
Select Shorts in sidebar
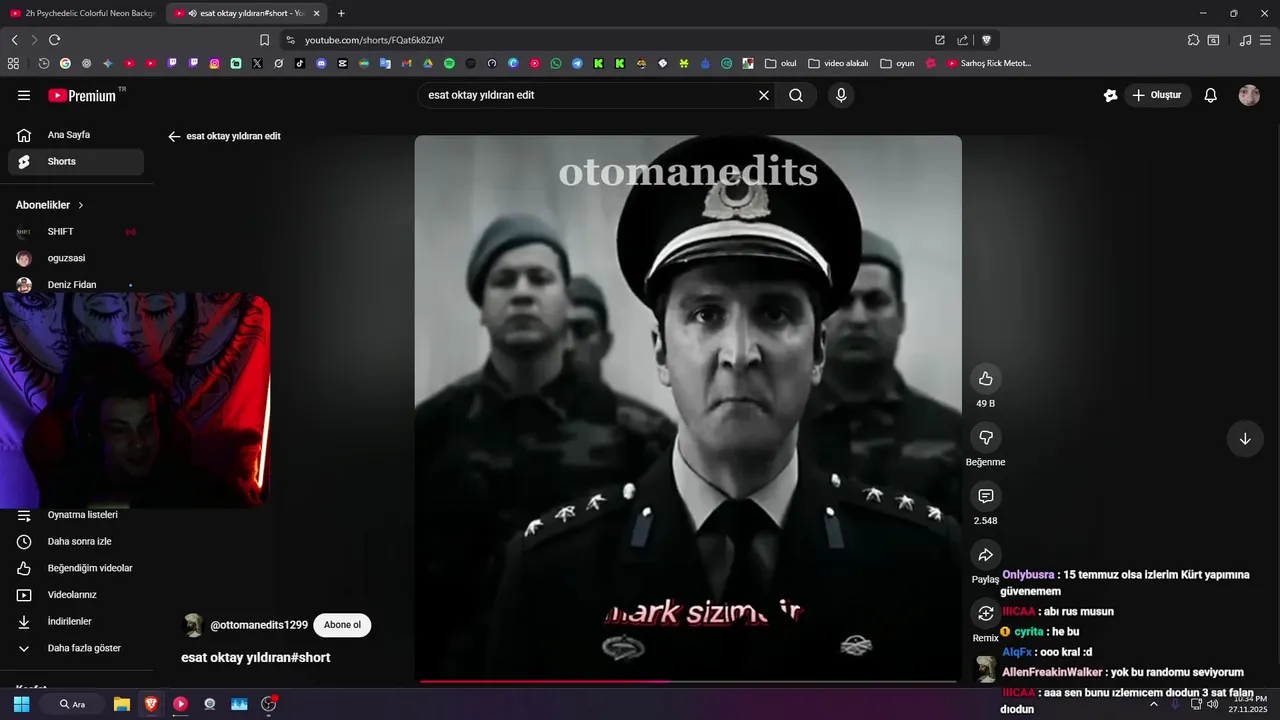[x=76, y=161]
